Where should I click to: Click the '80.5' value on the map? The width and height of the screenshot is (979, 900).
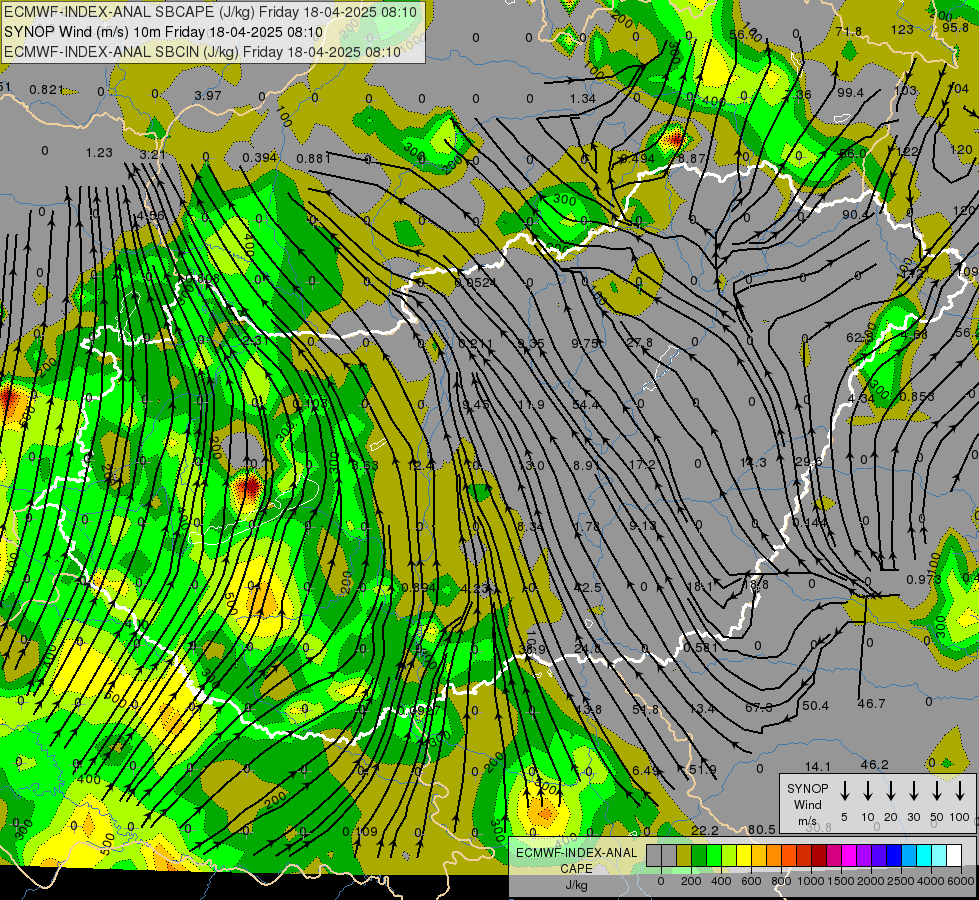(761, 829)
